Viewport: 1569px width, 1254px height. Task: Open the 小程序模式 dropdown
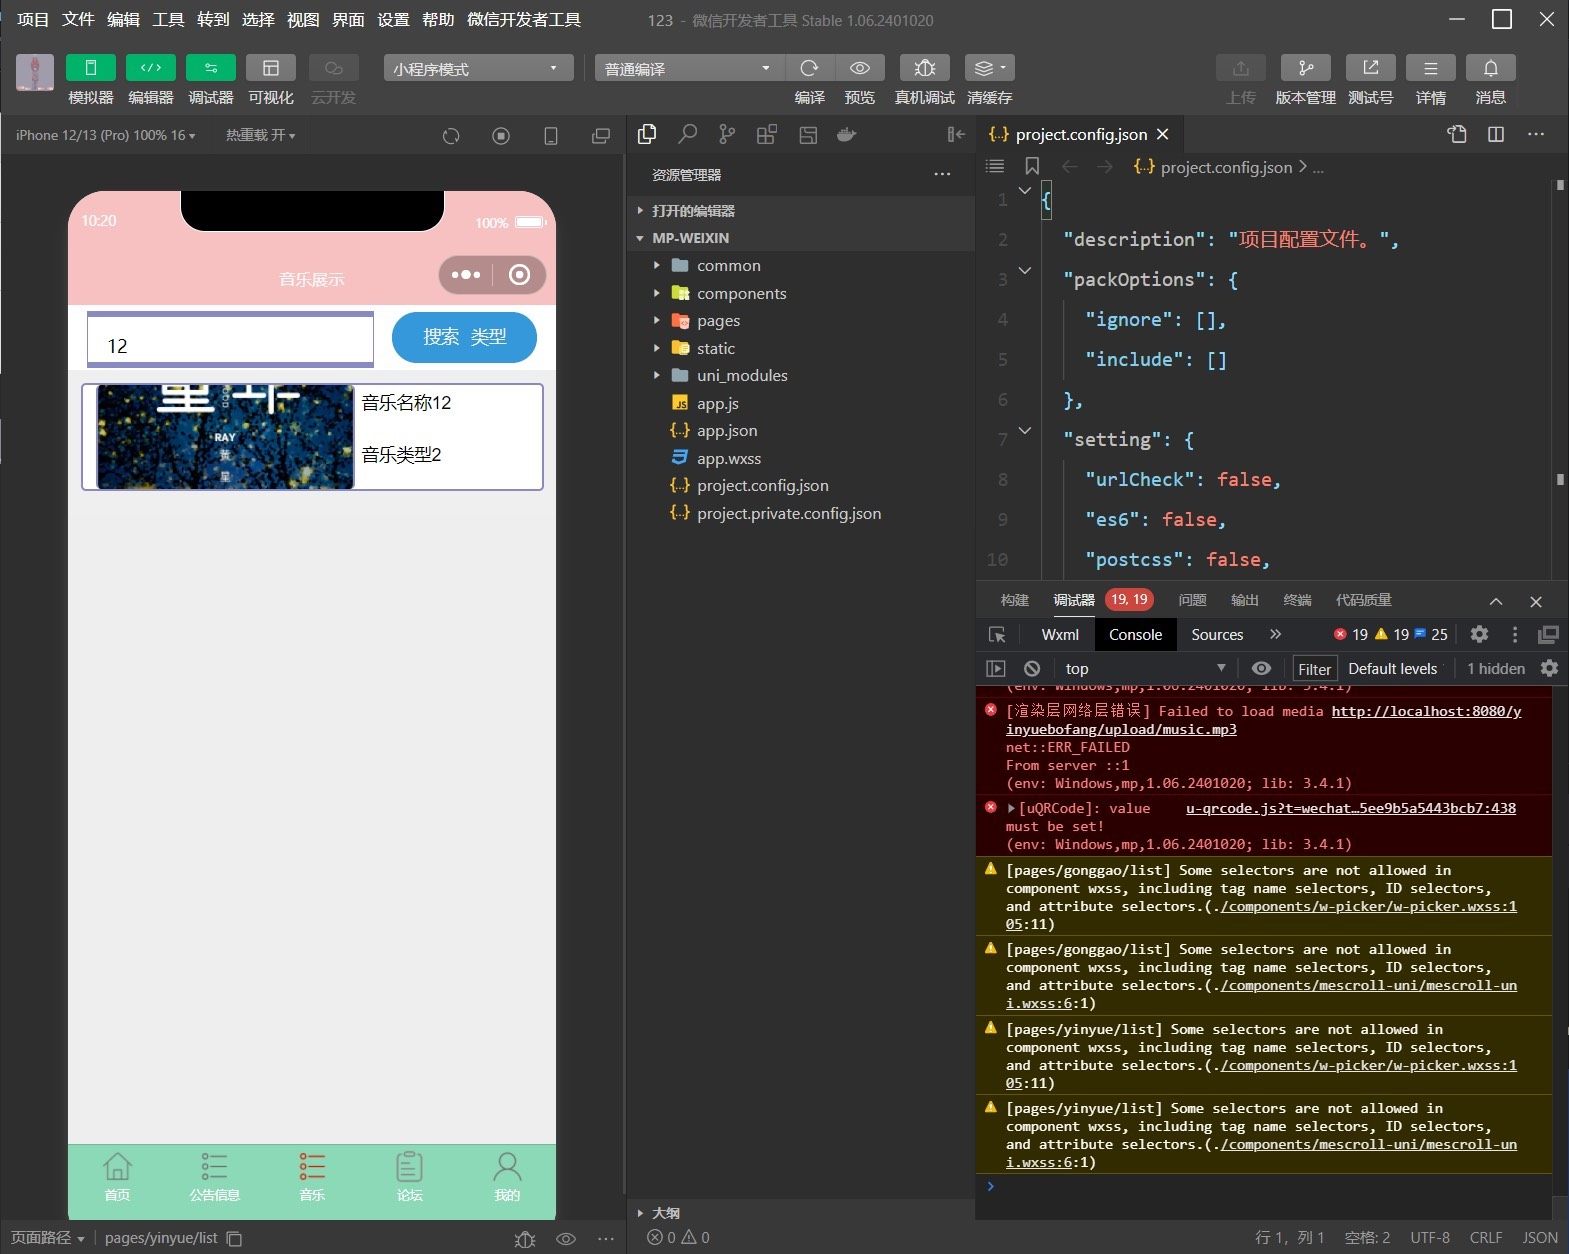pos(477,68)
